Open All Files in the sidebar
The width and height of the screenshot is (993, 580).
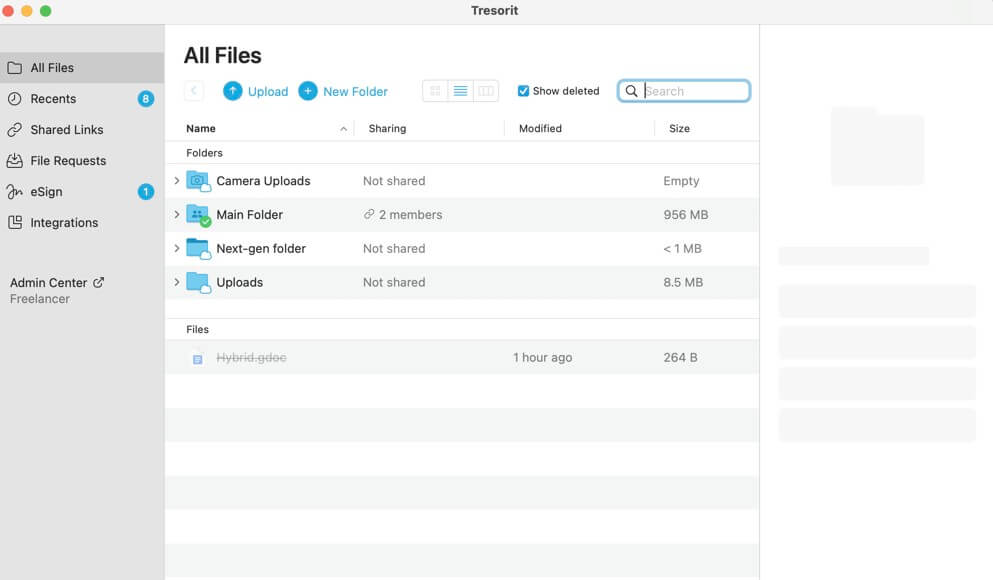82,68
